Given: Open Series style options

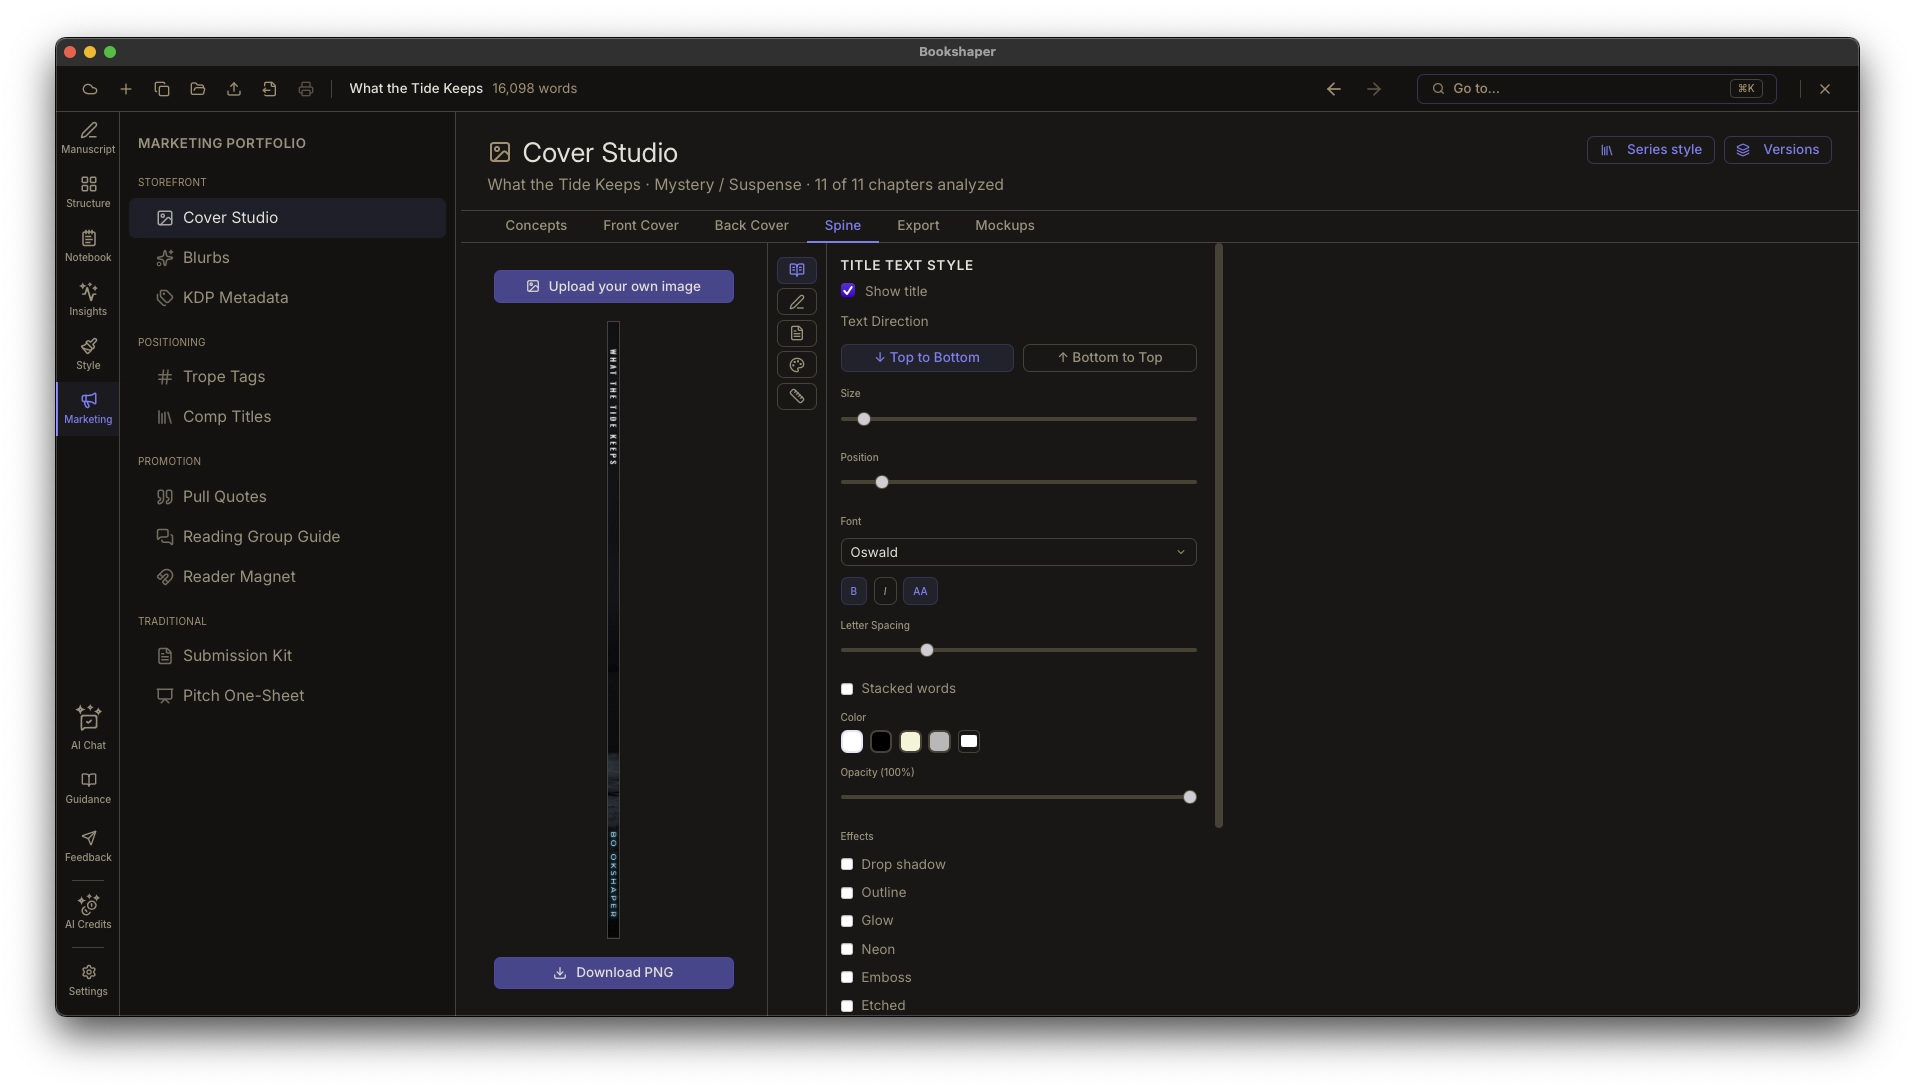Looking at the screenshot, I should pyautogui.click(x=1651, y=150).
